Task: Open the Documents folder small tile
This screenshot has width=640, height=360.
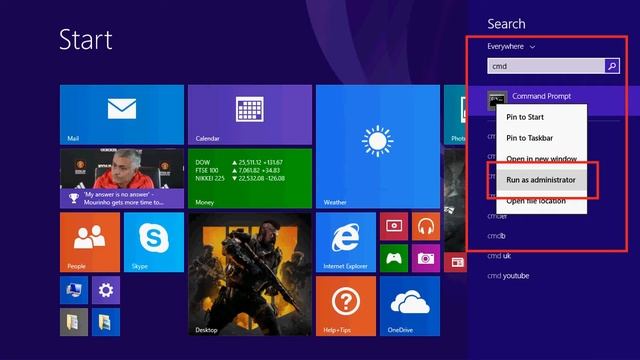Action: [x=74, y=322]
